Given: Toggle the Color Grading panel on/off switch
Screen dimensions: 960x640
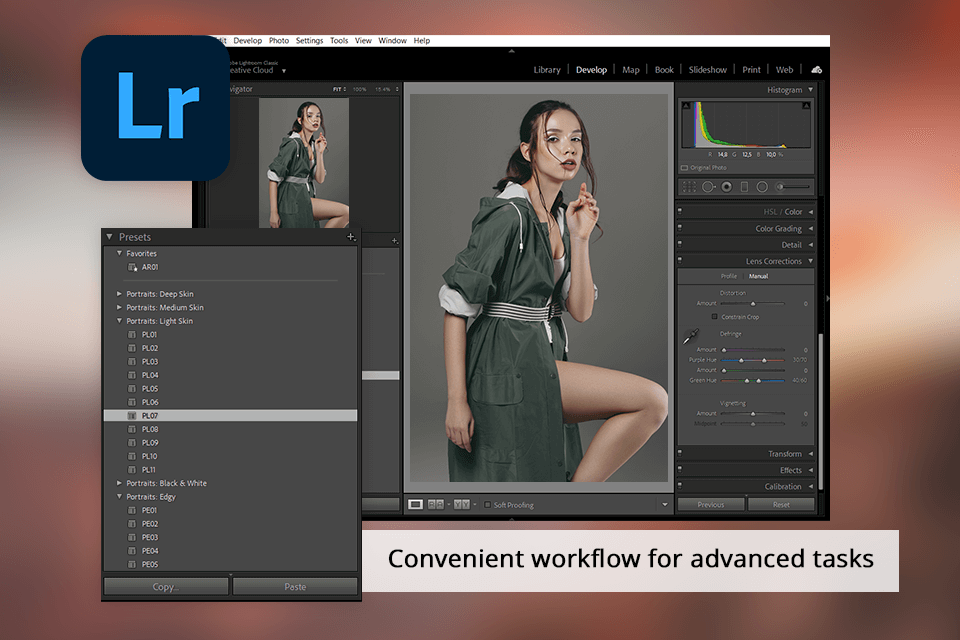Looking at the screenshot, I should tap(680, 228).
